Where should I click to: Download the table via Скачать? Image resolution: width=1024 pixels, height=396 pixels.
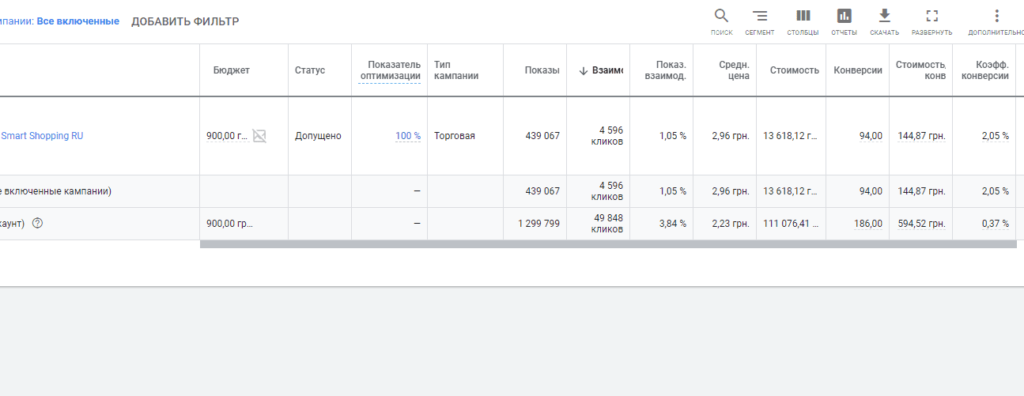click(884, 22)
